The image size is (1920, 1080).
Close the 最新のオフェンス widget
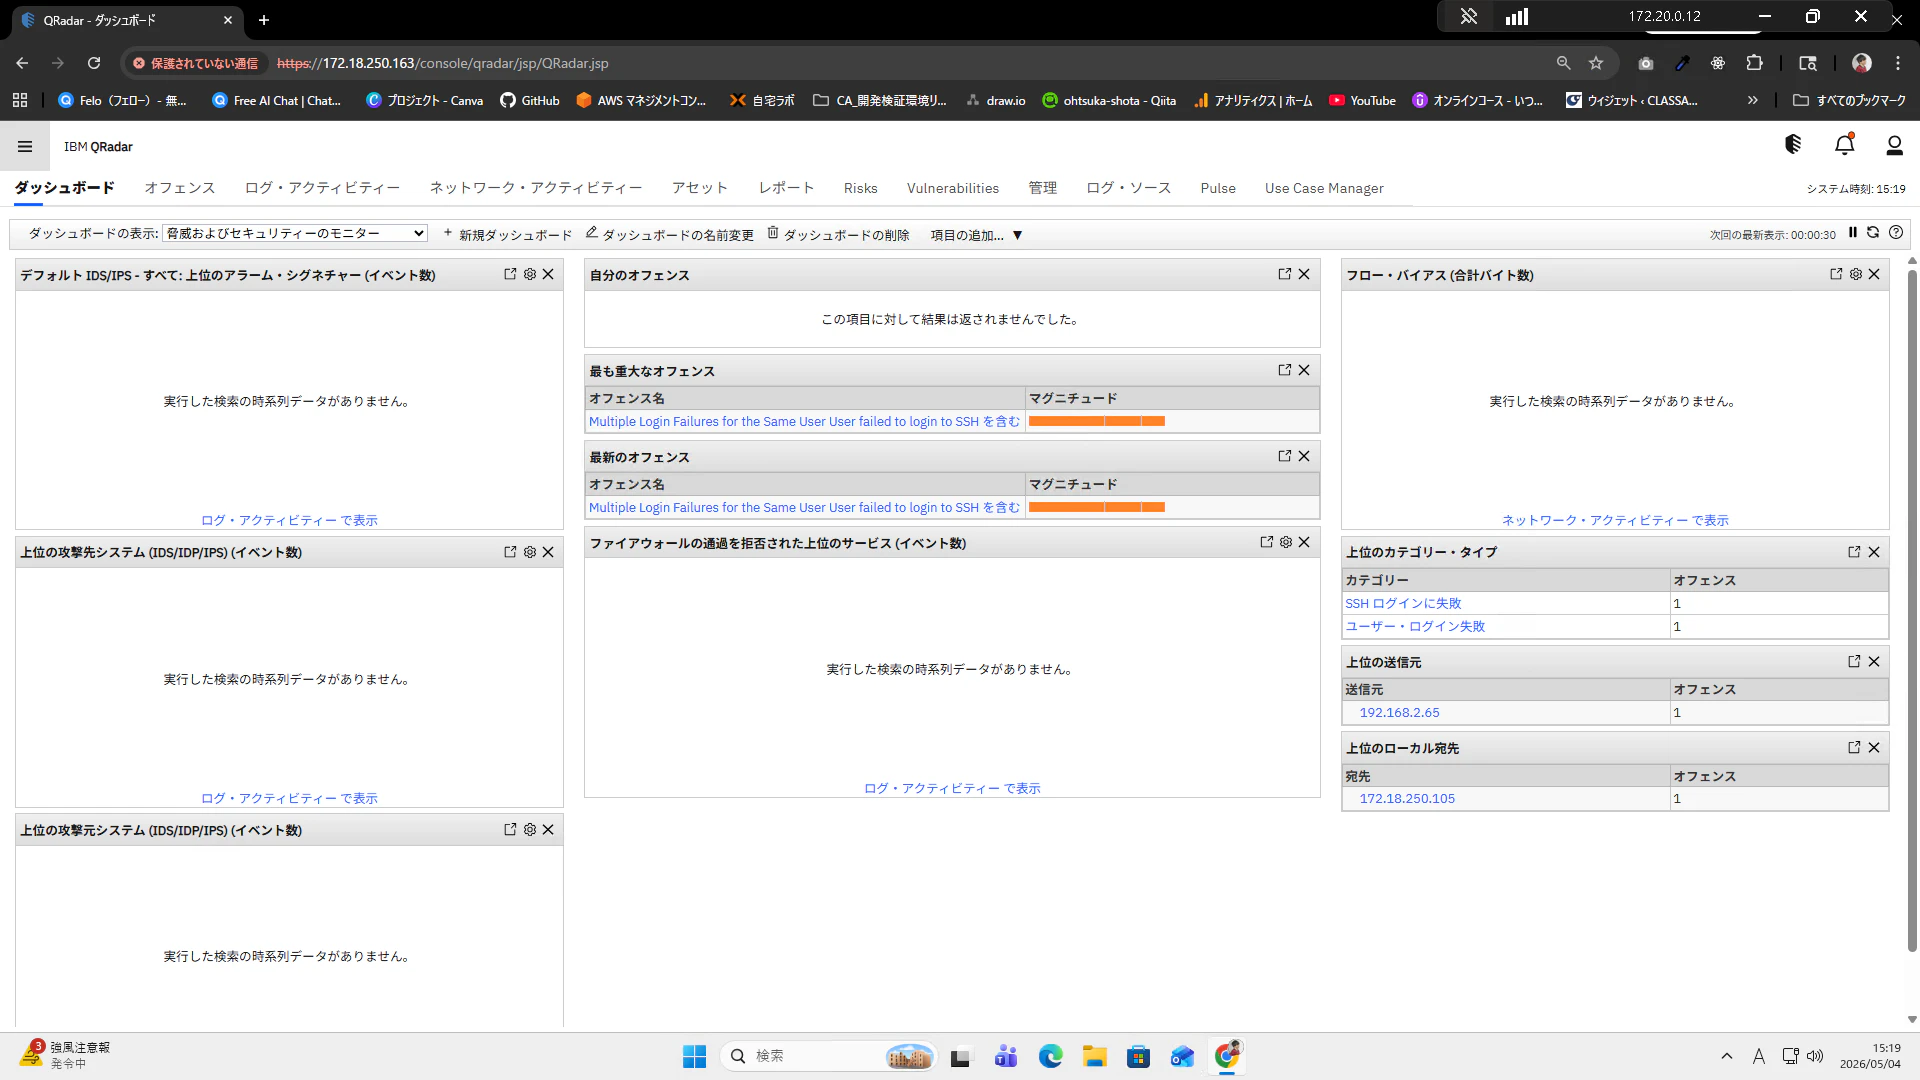pos(1304,456)
